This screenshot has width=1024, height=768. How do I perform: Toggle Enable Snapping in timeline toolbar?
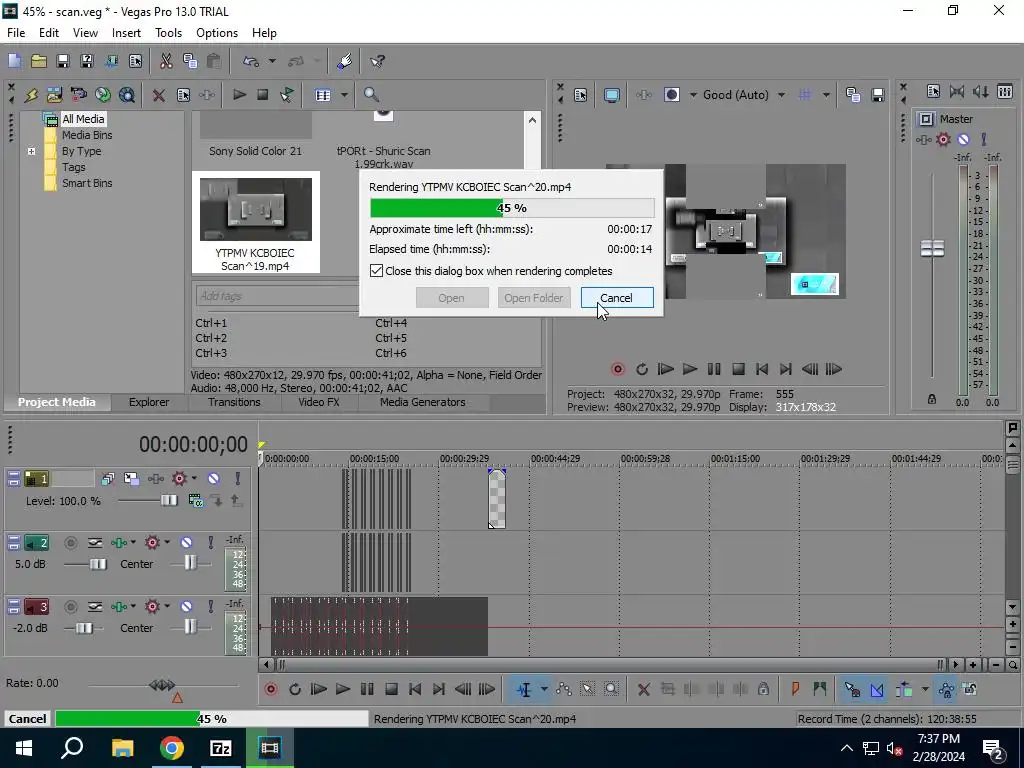click(x=852, y=689)
